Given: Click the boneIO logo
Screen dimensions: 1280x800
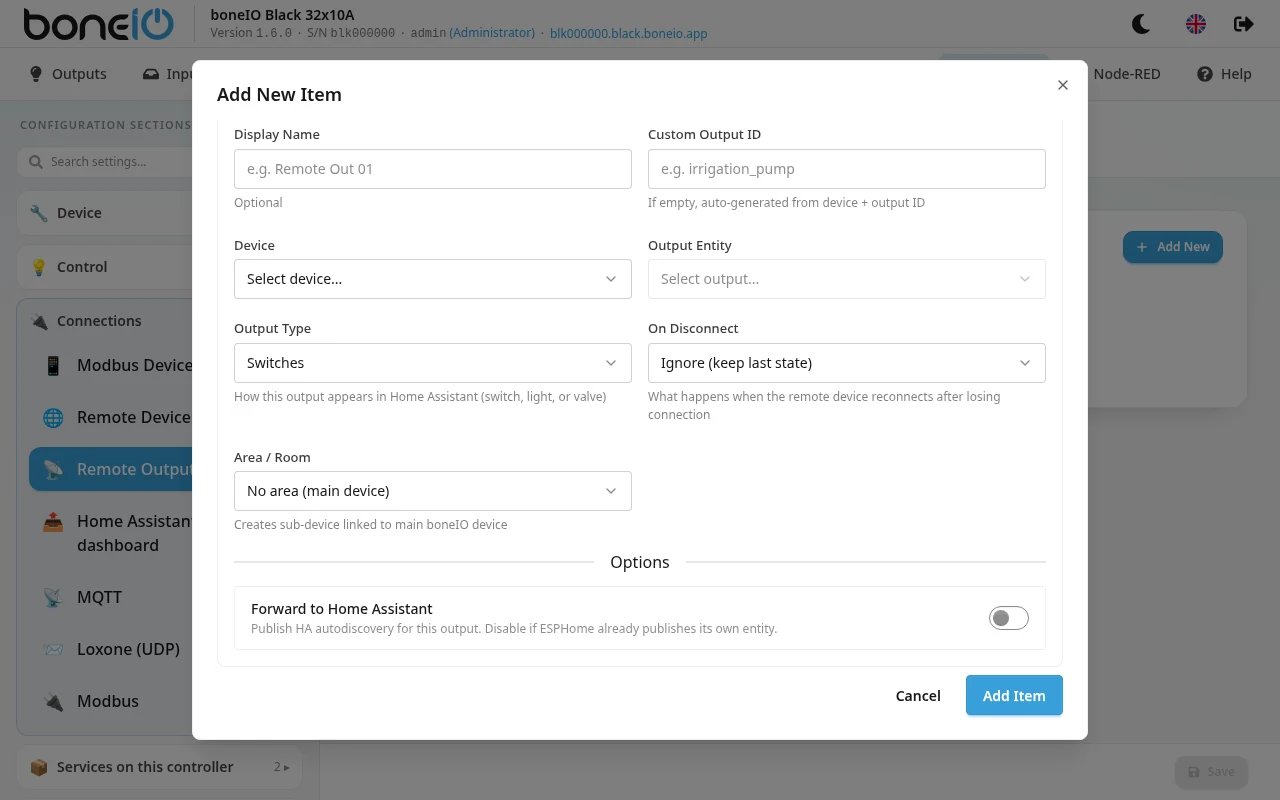Looking at the screenshot, I should point(98,24).
